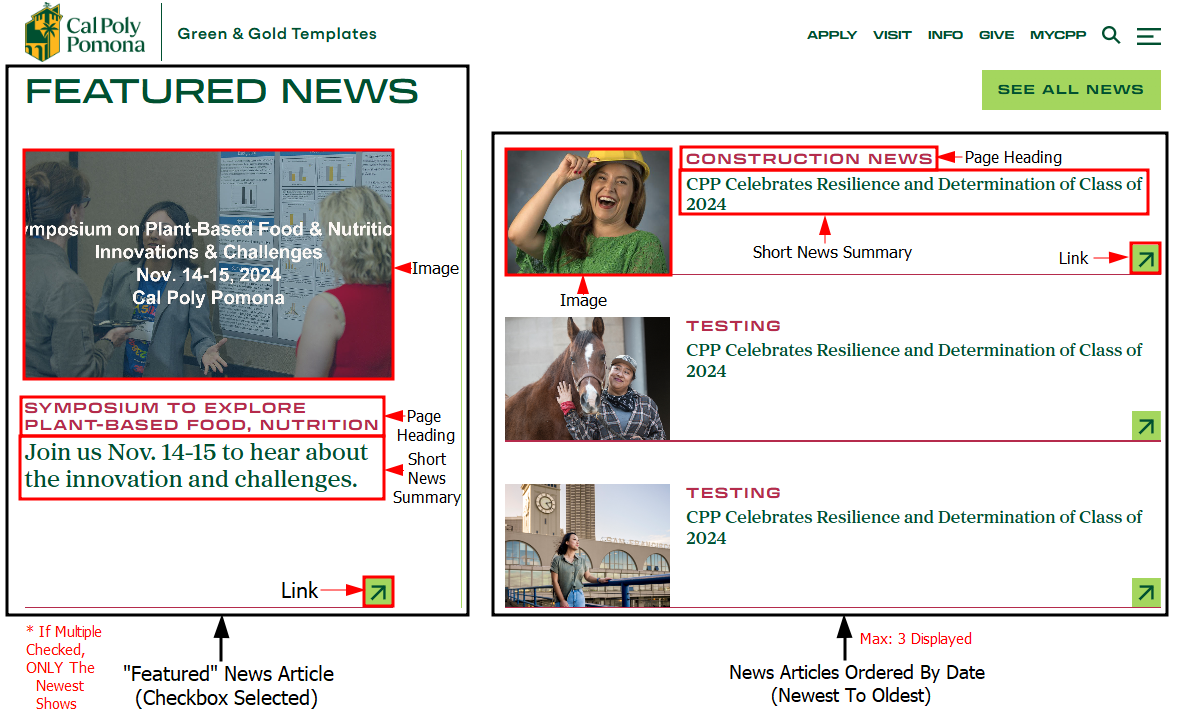Click the Construction News article arrow icon

[x=1146, y=259]
